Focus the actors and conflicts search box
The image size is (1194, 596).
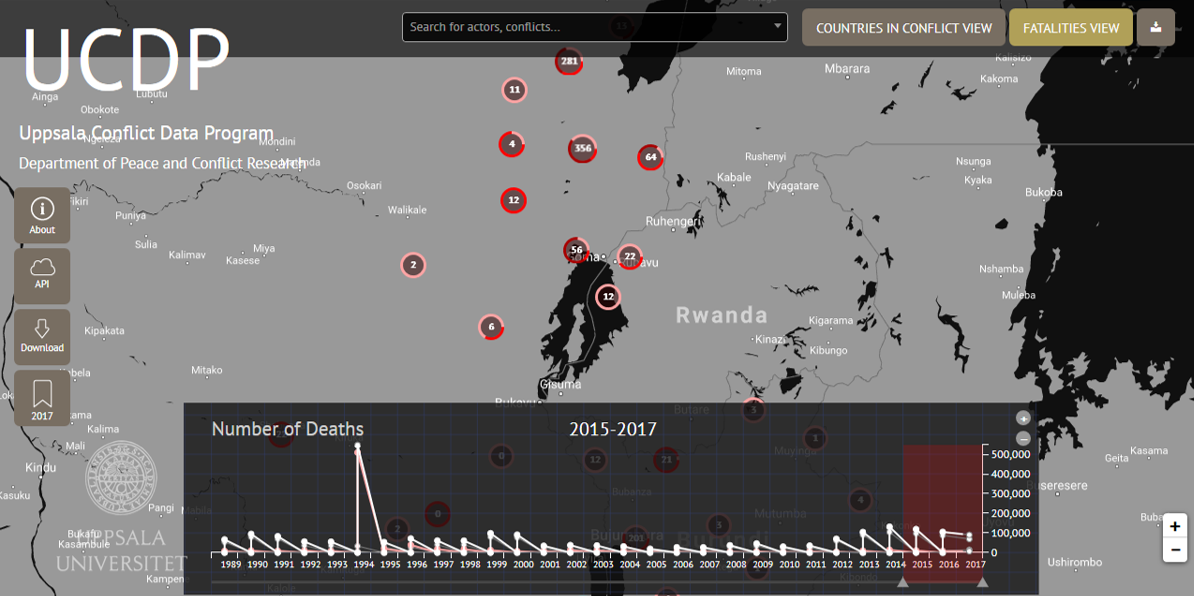tap(595, 27)
